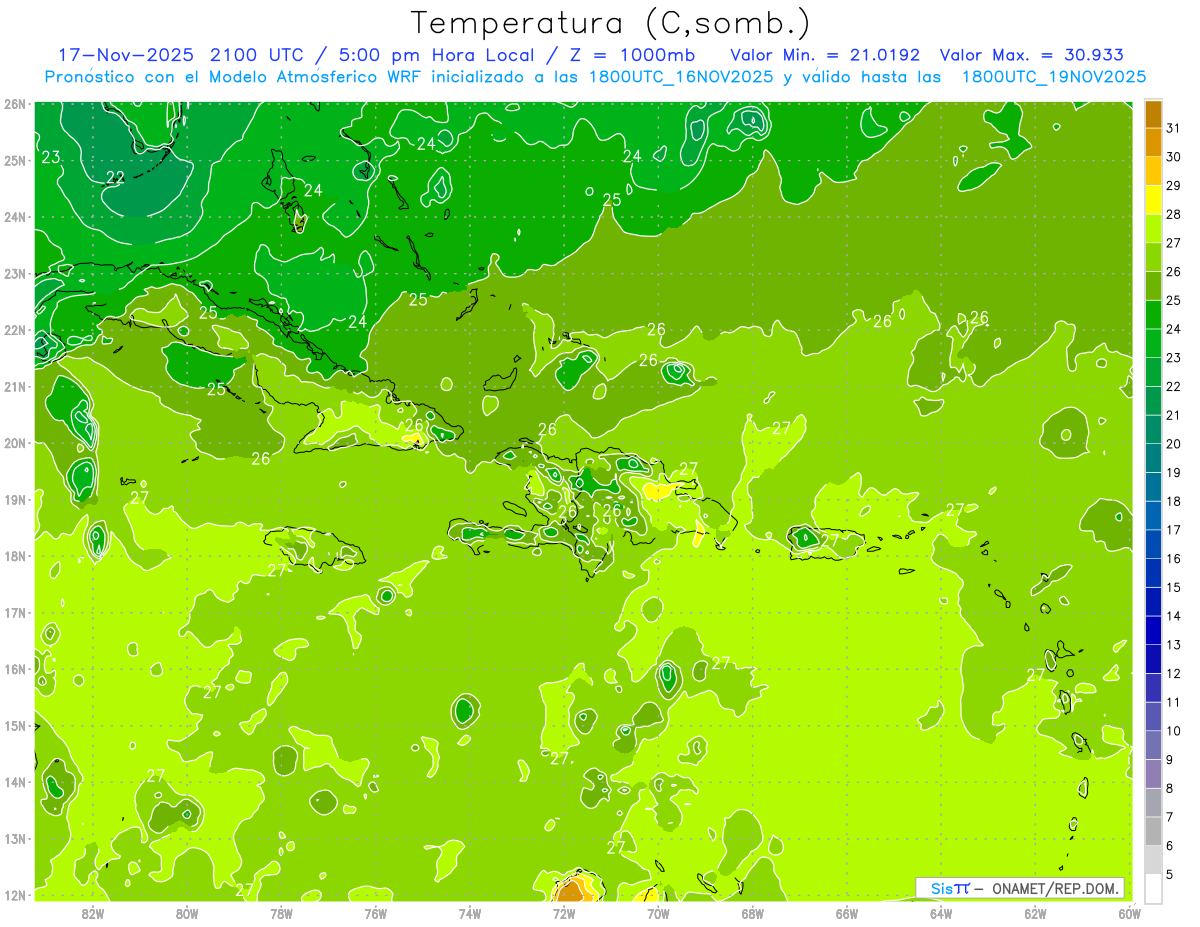Pick the orange swatch between 30 and 31
The height and width of the screenshot is (927, 1200).
coord(1153,142)
